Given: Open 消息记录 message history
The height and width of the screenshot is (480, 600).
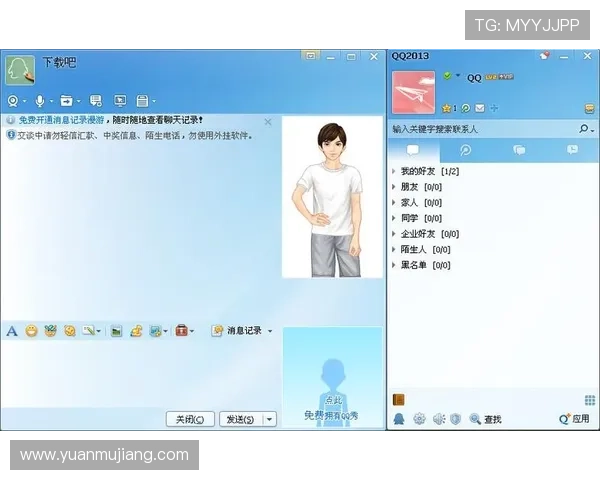Looking at the screenshot, I should coord(238,331).
